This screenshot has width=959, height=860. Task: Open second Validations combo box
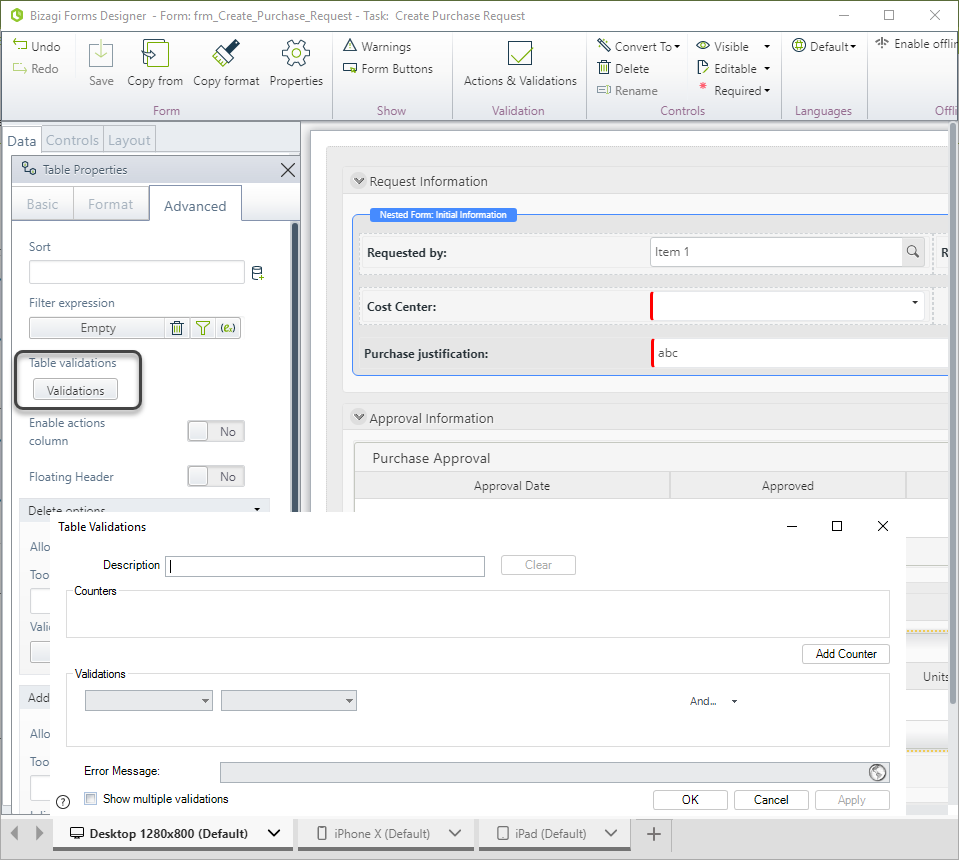click(289, 701)
